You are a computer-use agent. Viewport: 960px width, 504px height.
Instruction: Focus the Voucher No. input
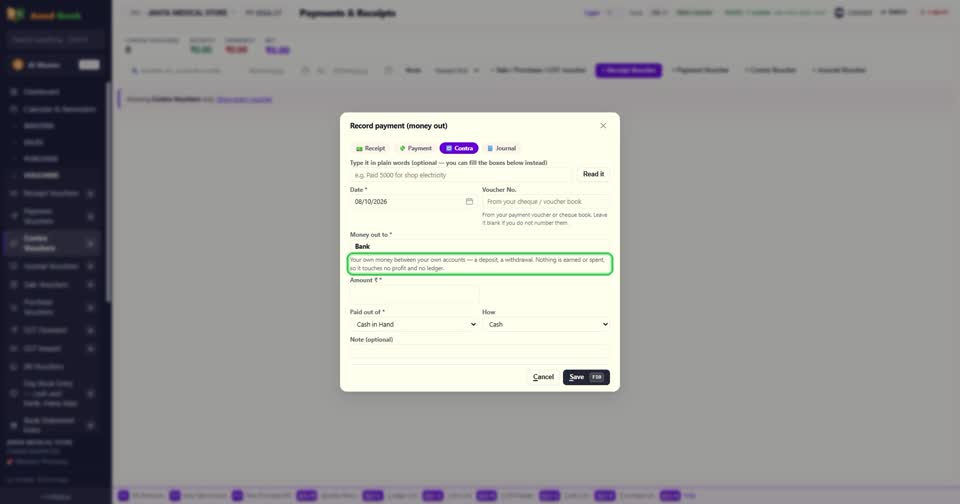click(x=546, y=201)
